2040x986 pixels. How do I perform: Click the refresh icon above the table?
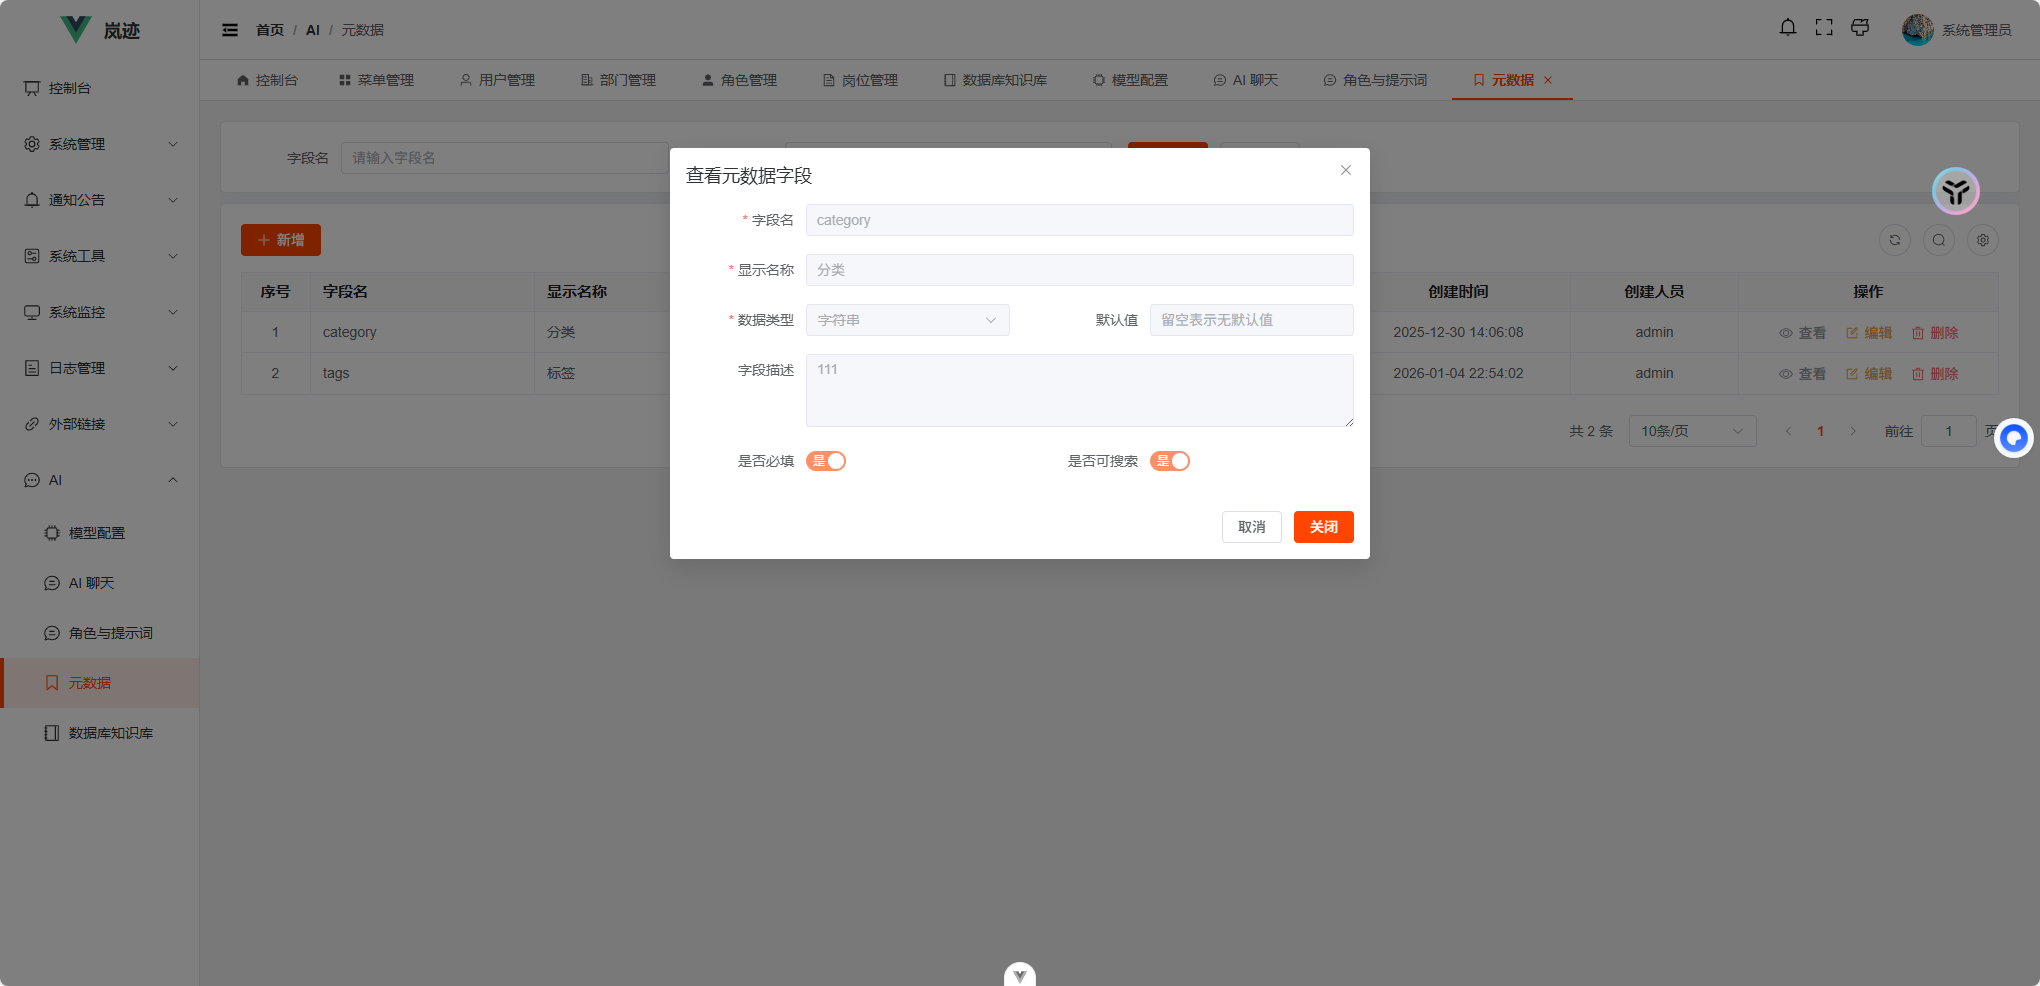pyautogui.click(x=1895, y=240)
